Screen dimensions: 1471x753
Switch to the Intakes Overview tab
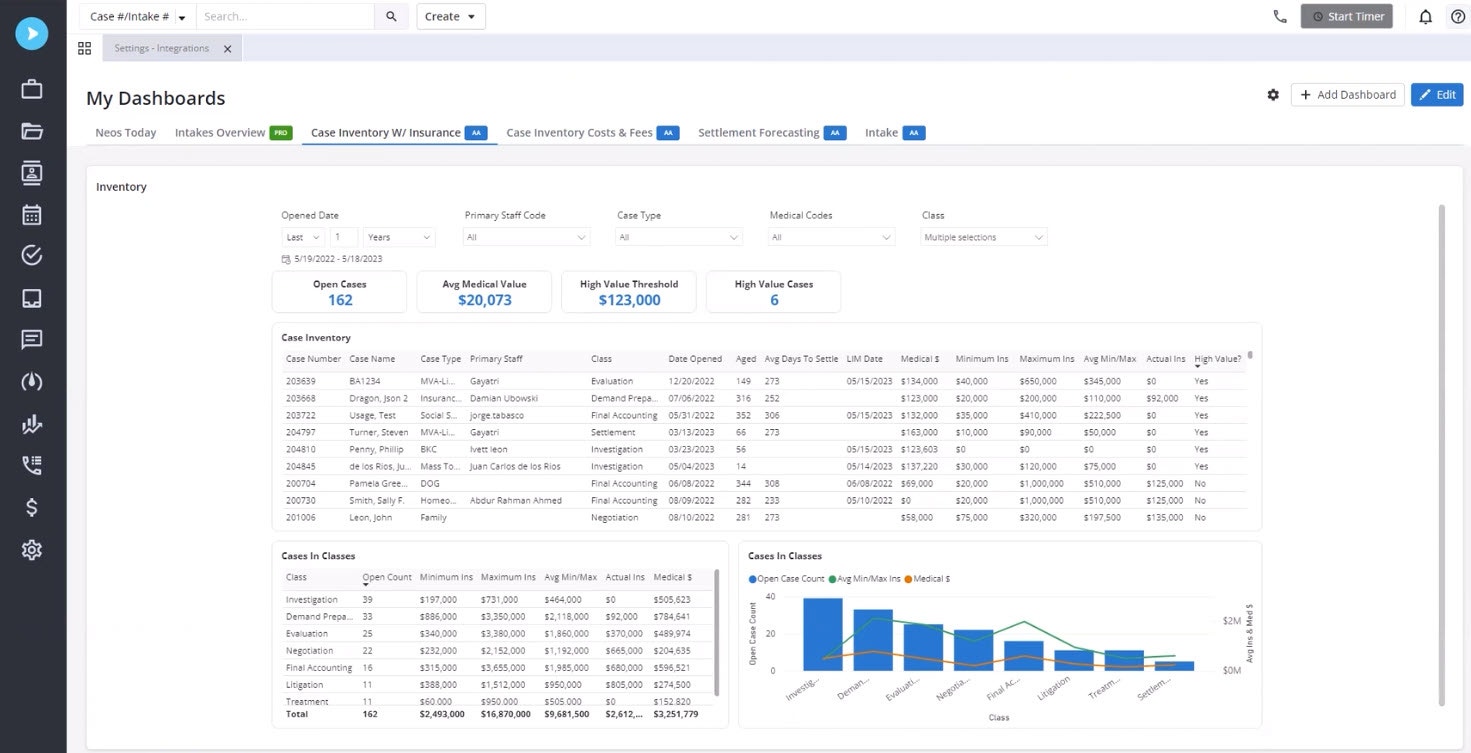(220, 133)
